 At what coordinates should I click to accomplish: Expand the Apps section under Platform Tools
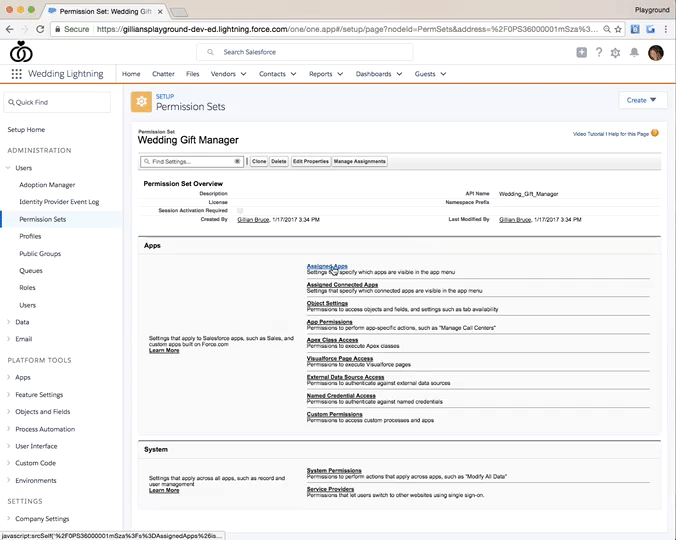point(8,377)
